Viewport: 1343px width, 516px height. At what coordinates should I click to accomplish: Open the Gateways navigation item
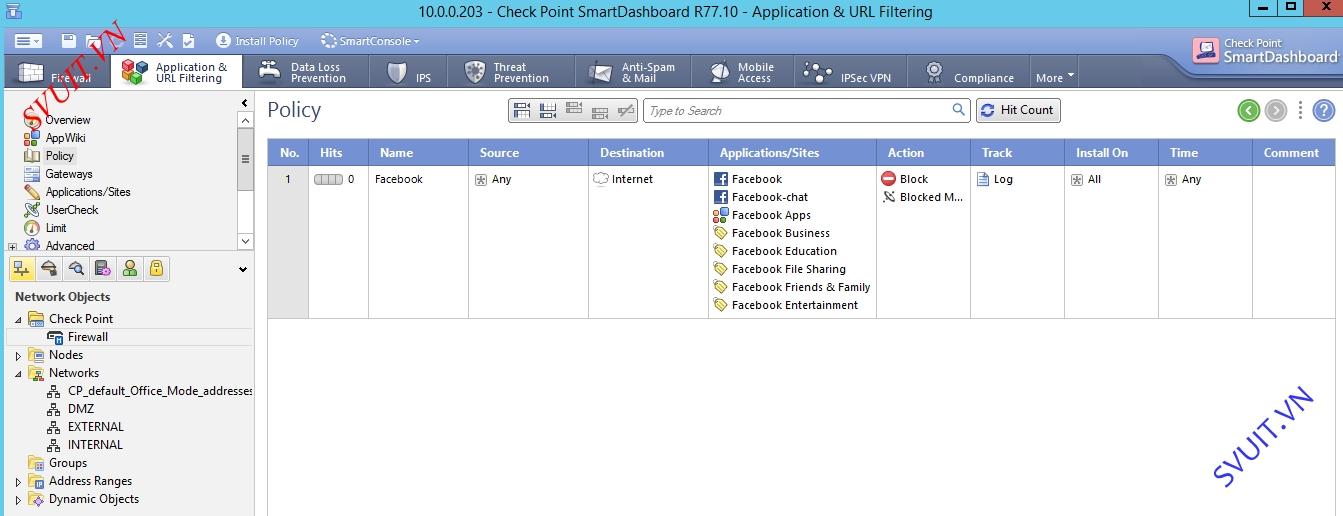pos(58,174)
